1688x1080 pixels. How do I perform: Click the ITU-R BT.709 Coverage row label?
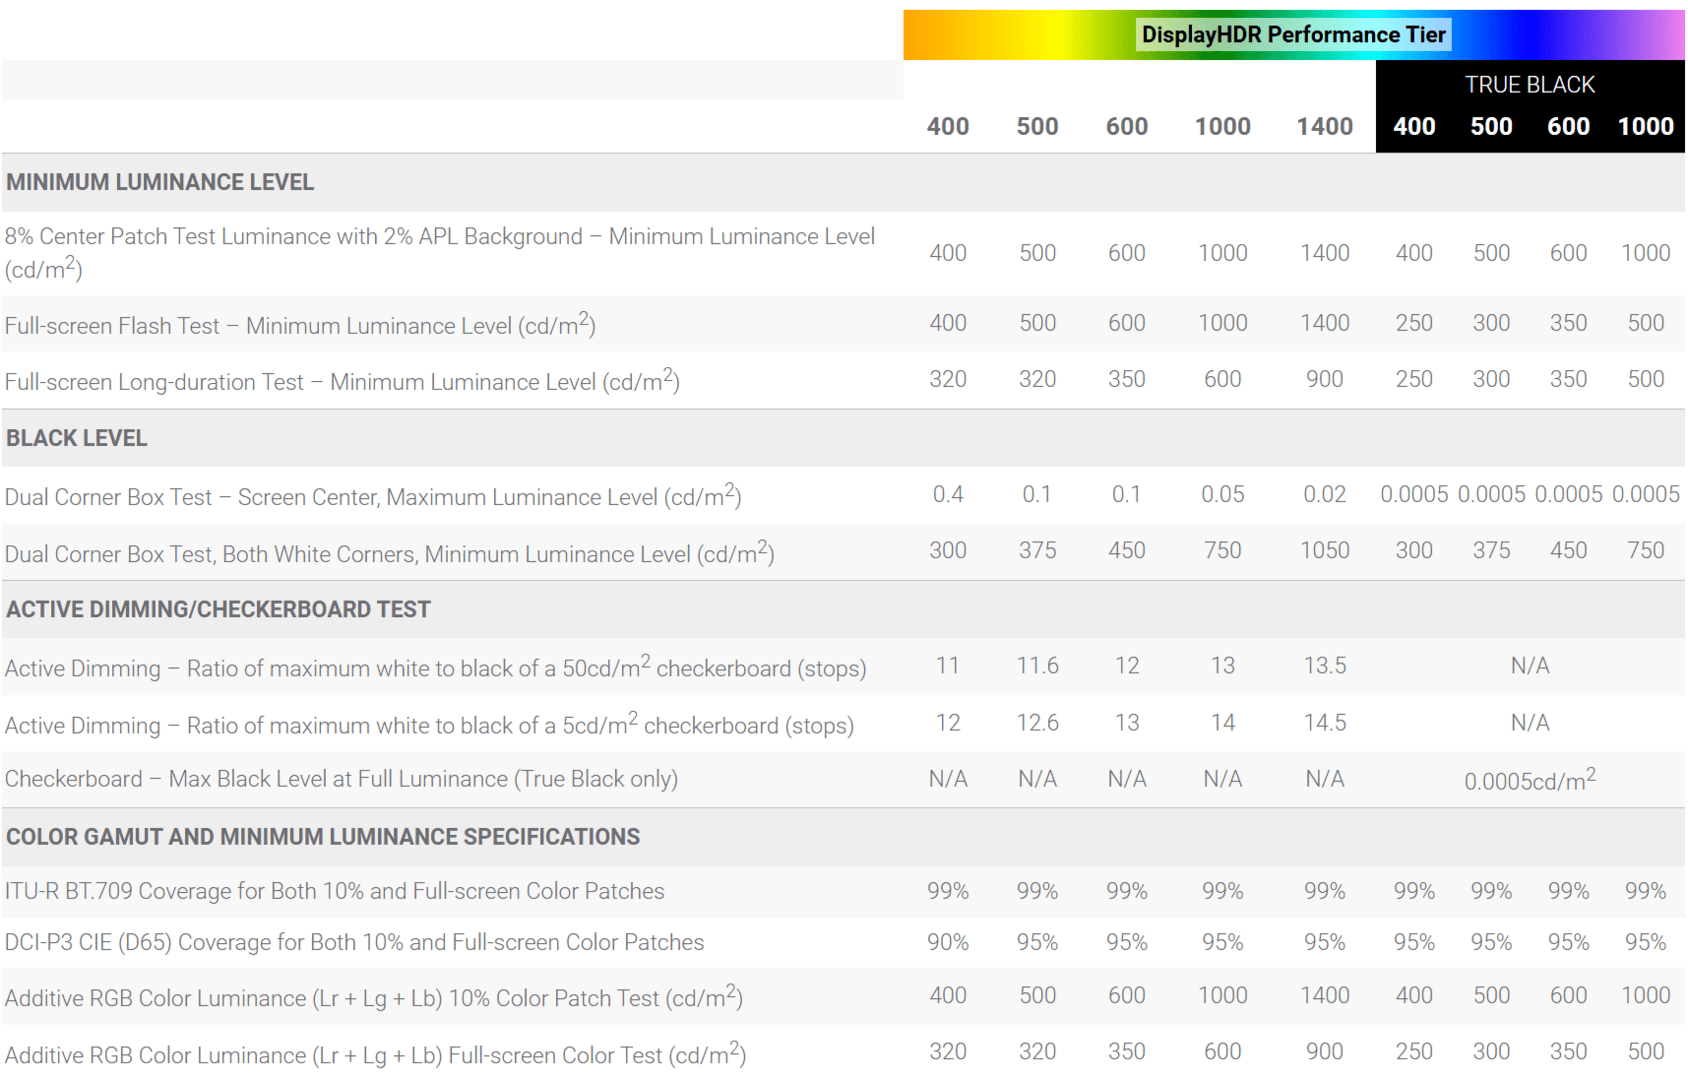[x=334, y=891]
